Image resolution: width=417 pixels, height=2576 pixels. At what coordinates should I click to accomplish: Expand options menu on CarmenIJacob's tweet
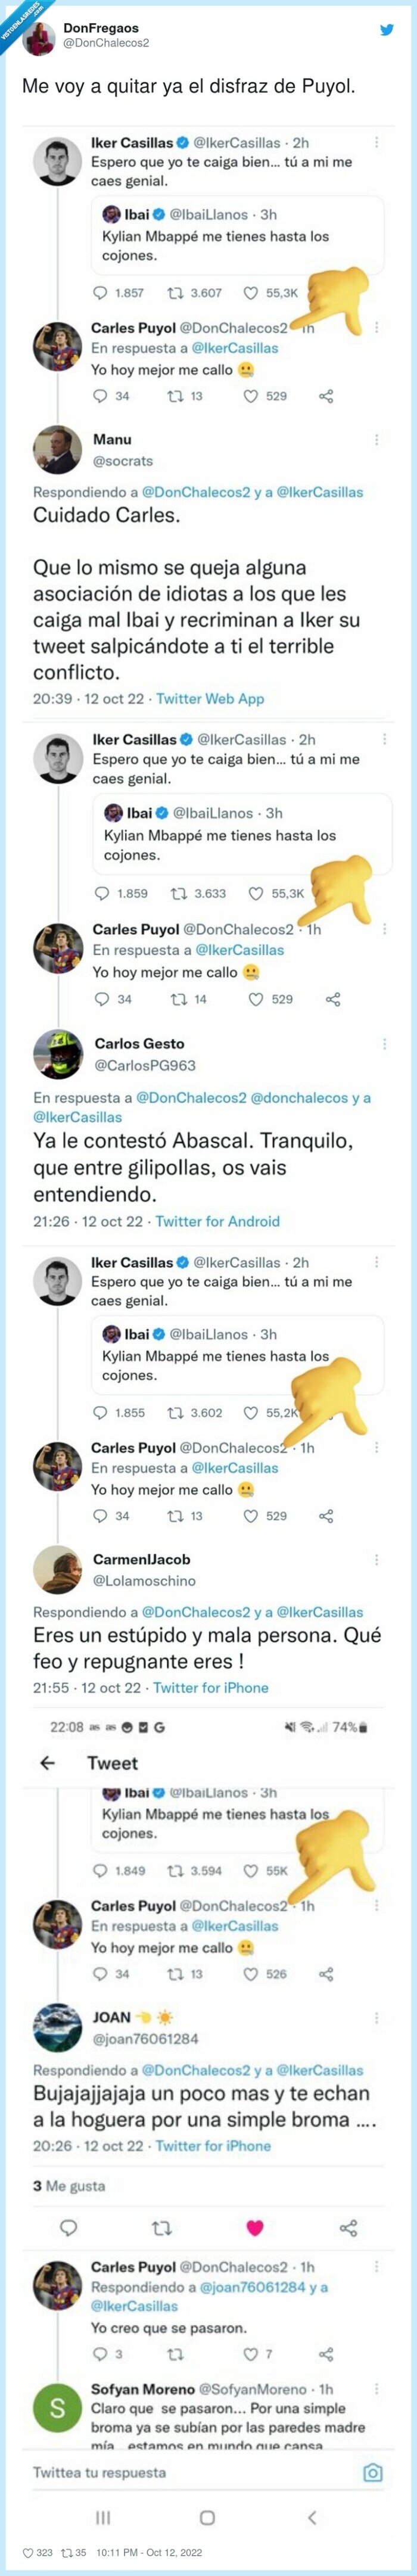377,1560
